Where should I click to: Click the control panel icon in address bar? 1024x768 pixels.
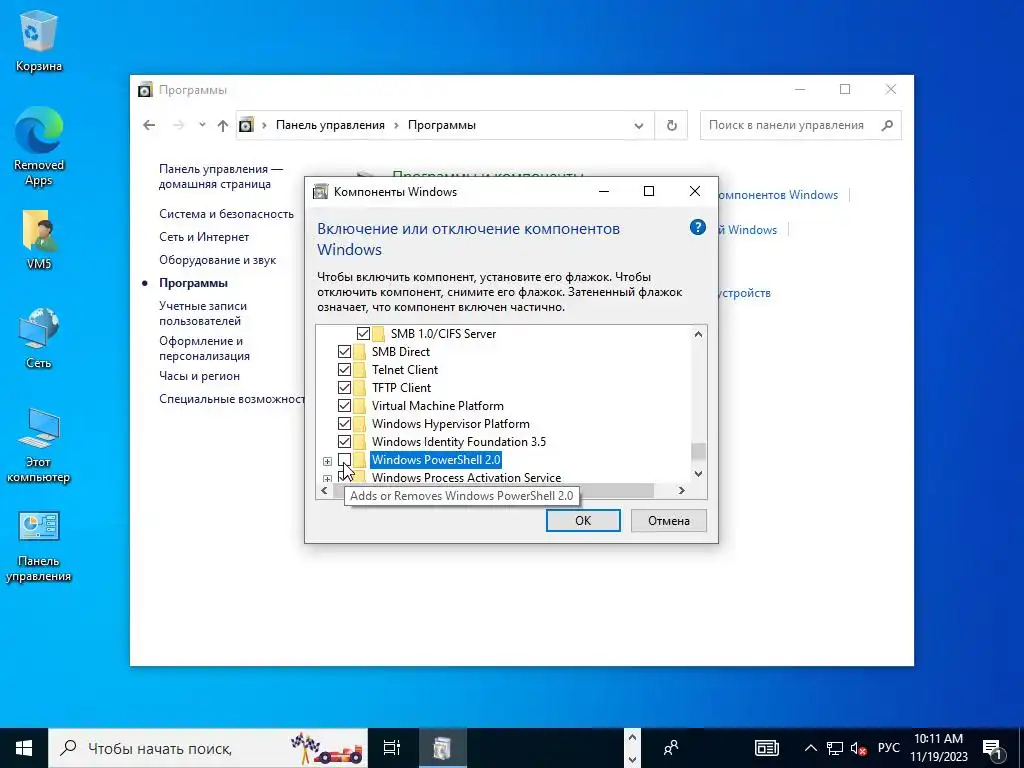point(246,125)
